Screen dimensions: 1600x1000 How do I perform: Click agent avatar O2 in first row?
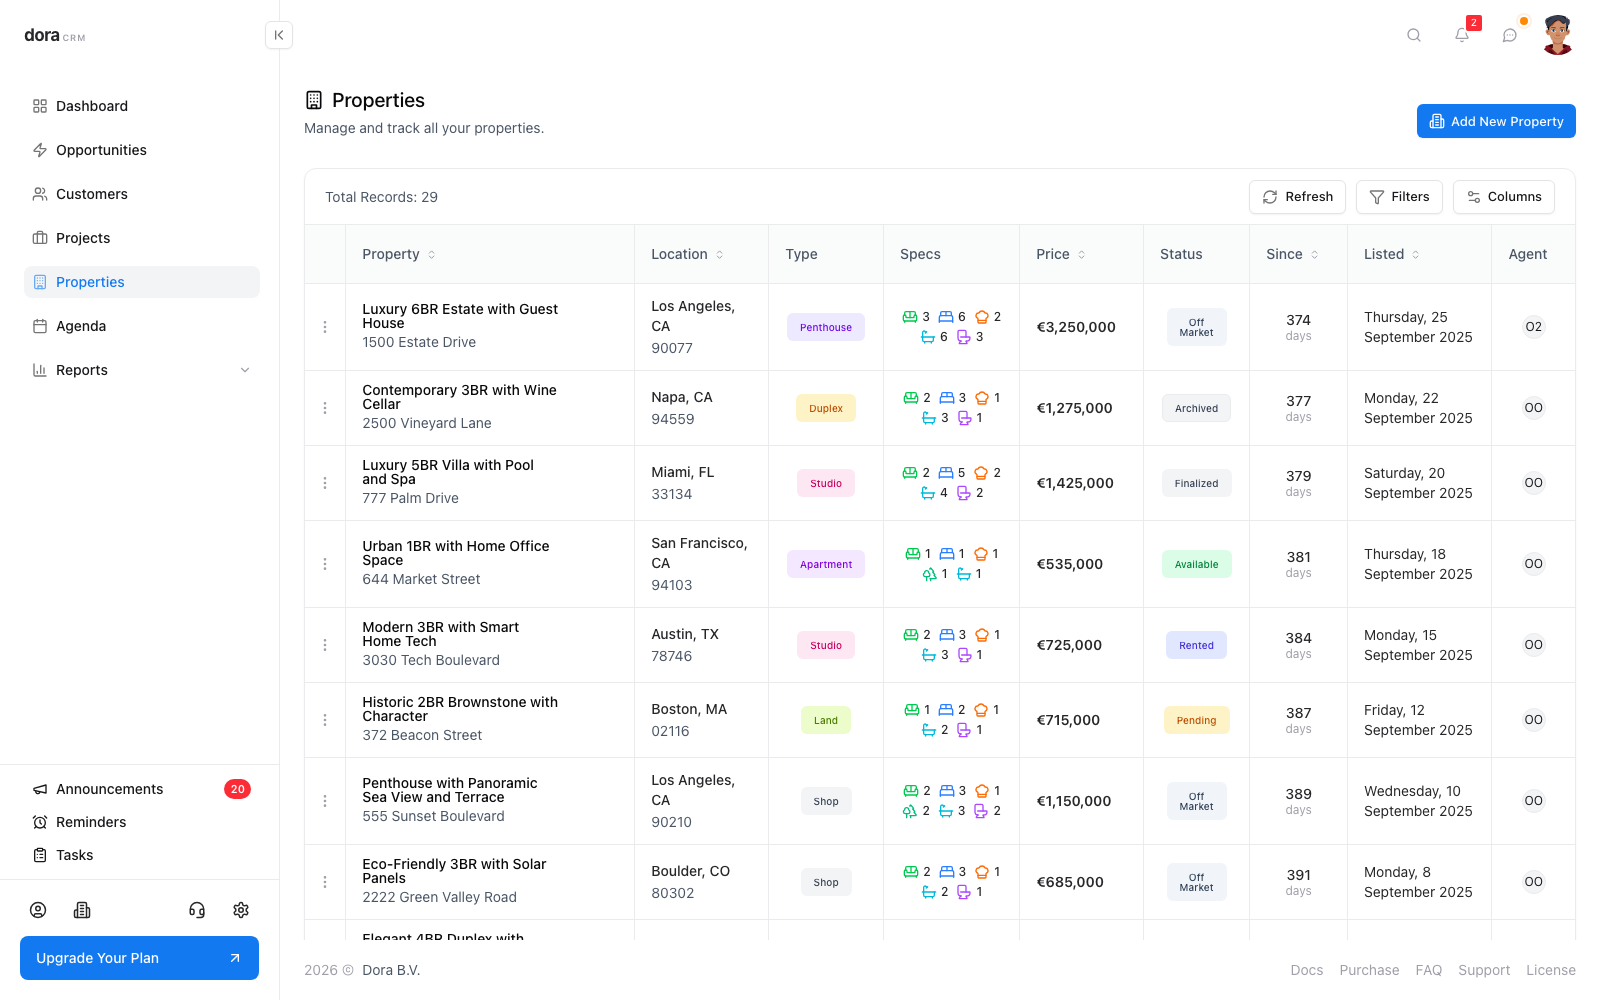point(1533,327)
